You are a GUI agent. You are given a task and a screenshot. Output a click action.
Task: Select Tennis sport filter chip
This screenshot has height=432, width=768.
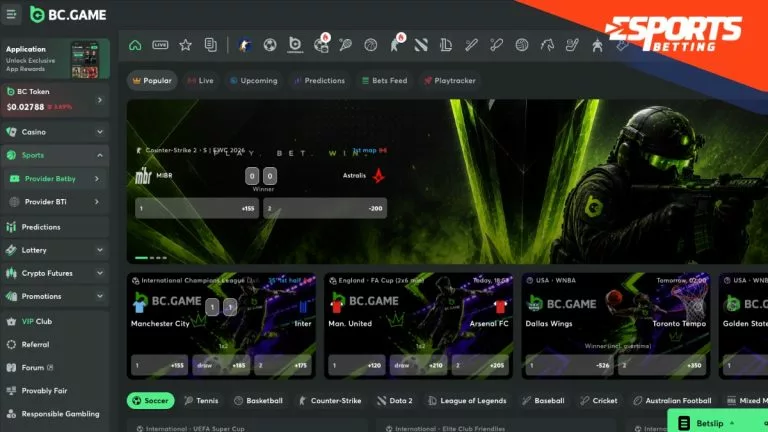click(x=201, y=401)
